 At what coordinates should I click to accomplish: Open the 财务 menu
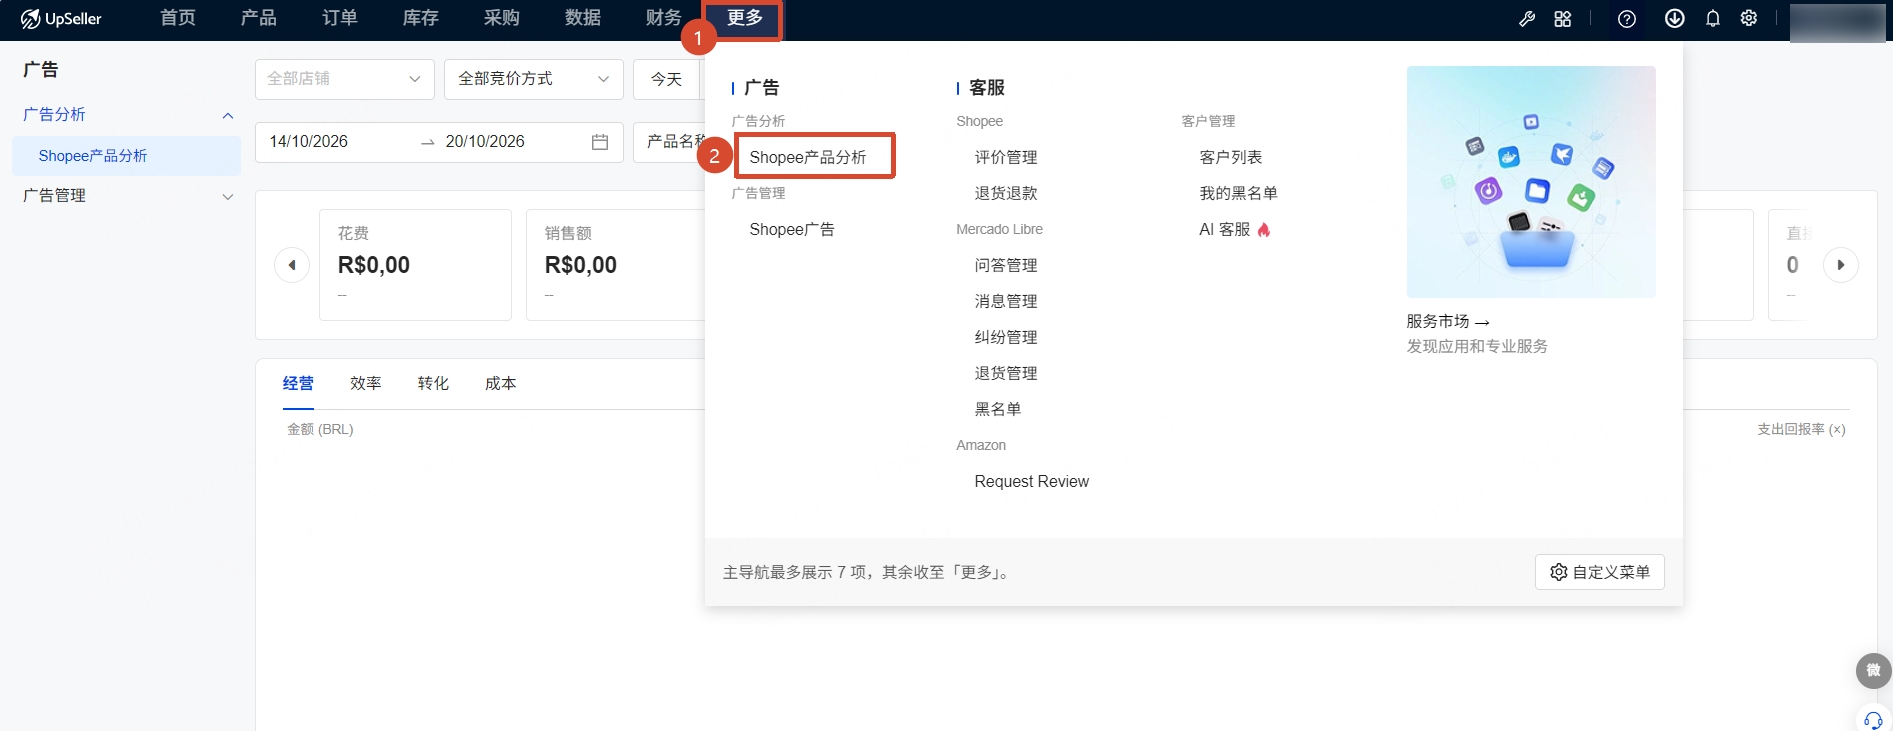point(664,18)
